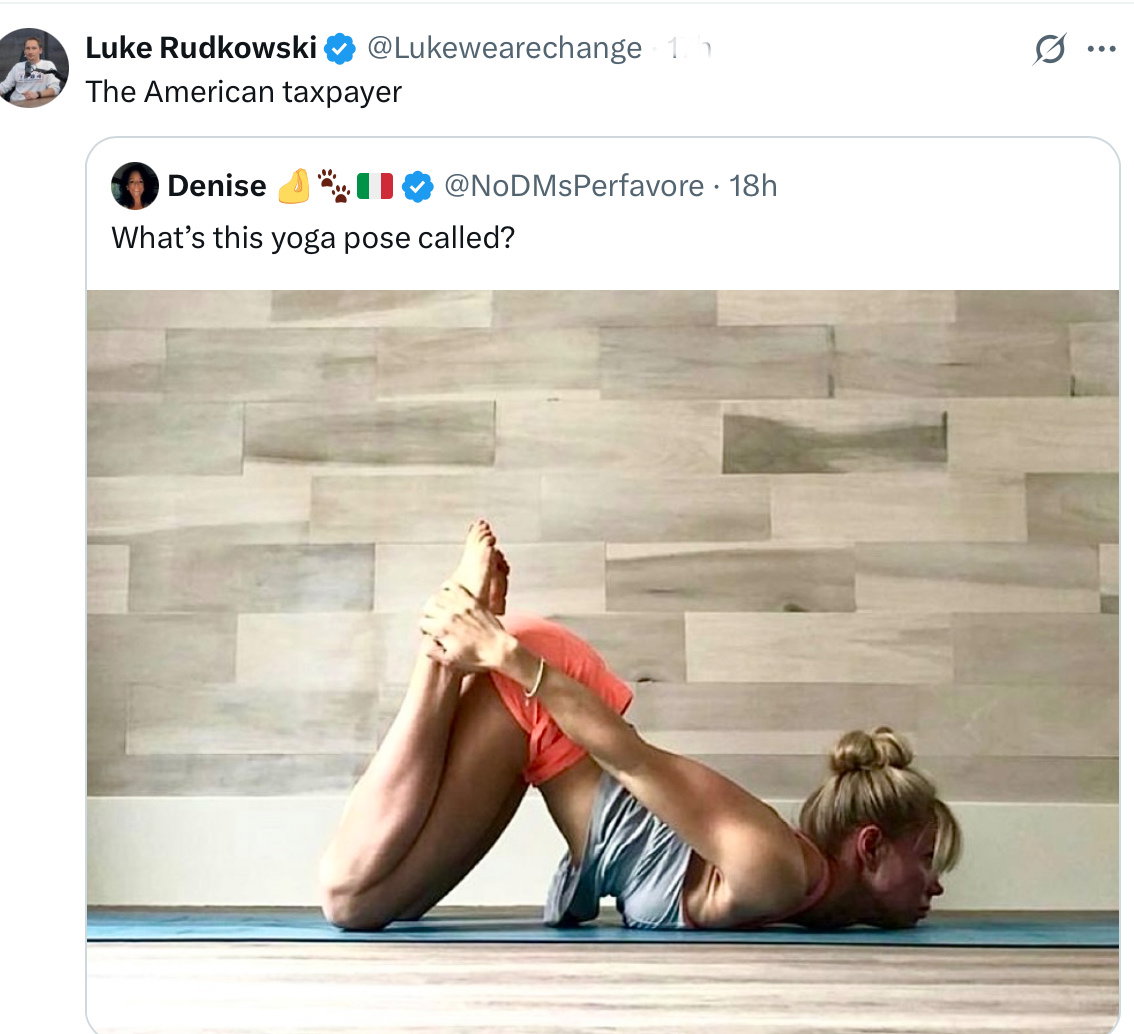This screenshot has width=1134, height=1034.
Task: Click Denise's small profile avatar
Action: click(x=135, y=186)
